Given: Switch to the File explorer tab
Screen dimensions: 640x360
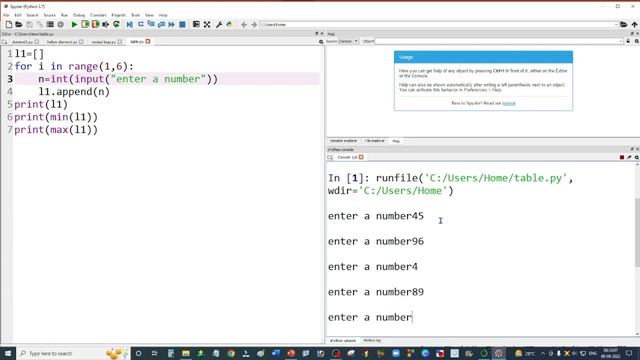Looking at the screenshot, I should click(374, 141).
